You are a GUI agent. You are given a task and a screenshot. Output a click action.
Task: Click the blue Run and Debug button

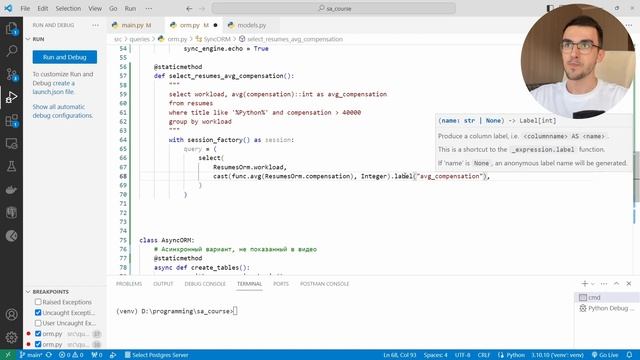point(65,57)
